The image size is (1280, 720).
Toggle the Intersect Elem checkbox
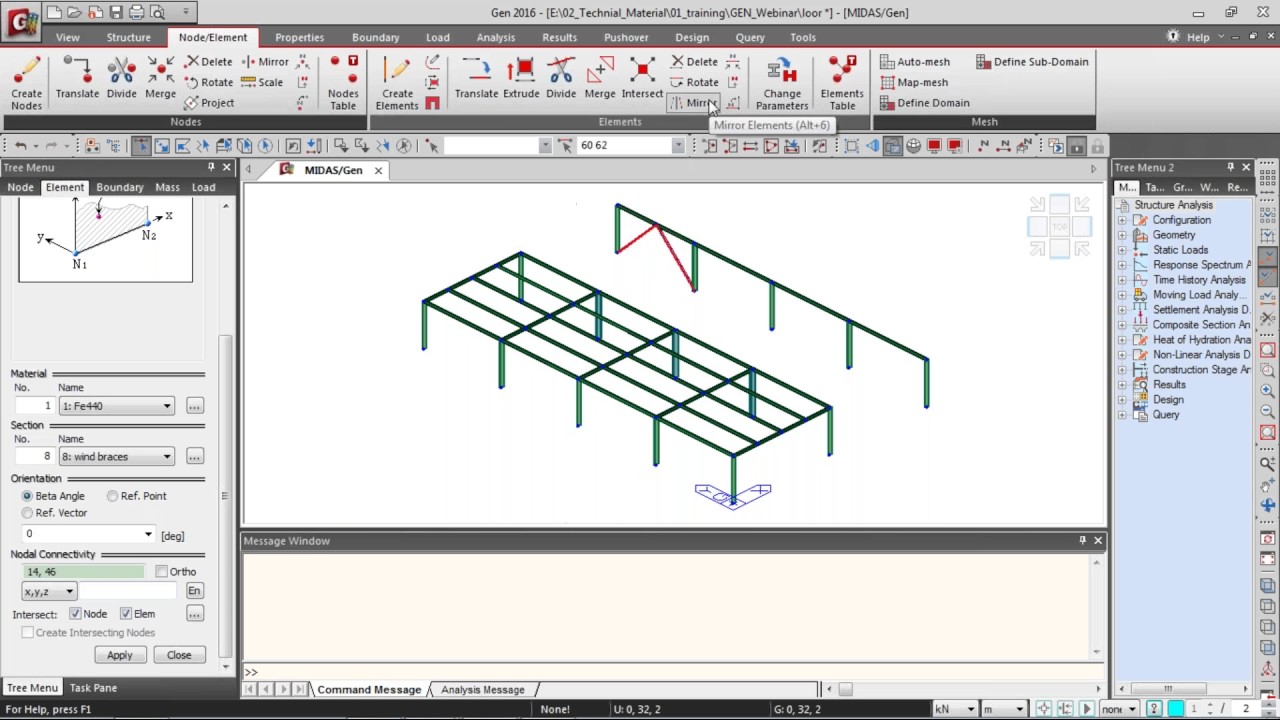pos(126,614)
